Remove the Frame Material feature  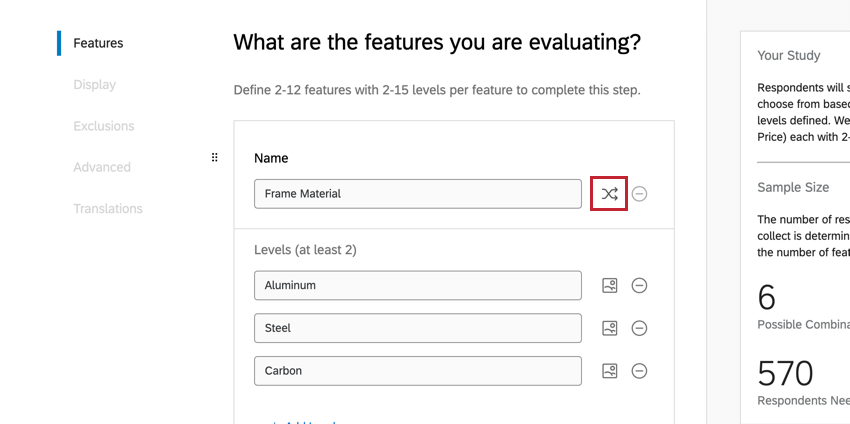coord(640,194)
